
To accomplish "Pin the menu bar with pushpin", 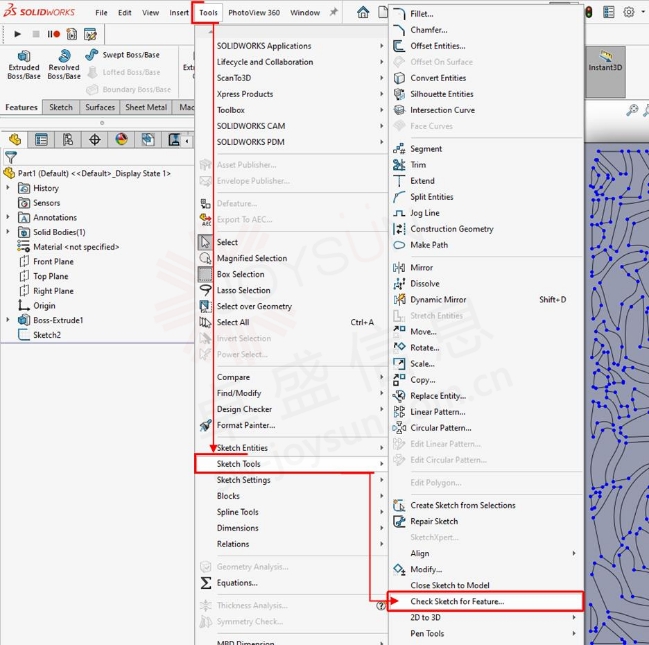I will coord(334,12).
